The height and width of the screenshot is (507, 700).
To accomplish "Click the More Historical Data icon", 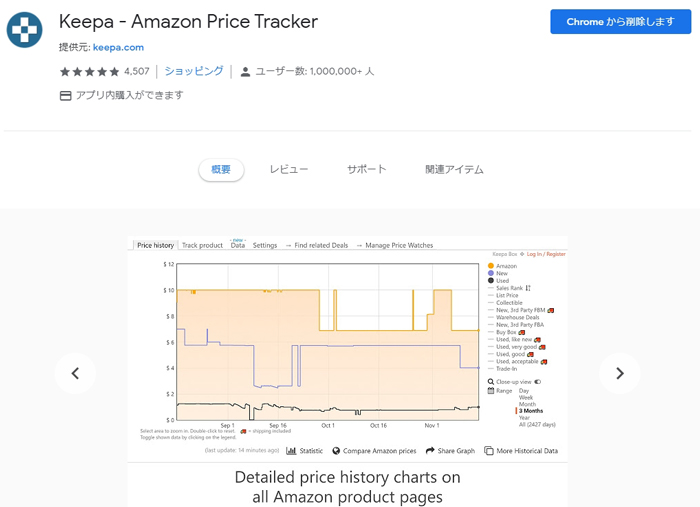I will tap(489, 451).
